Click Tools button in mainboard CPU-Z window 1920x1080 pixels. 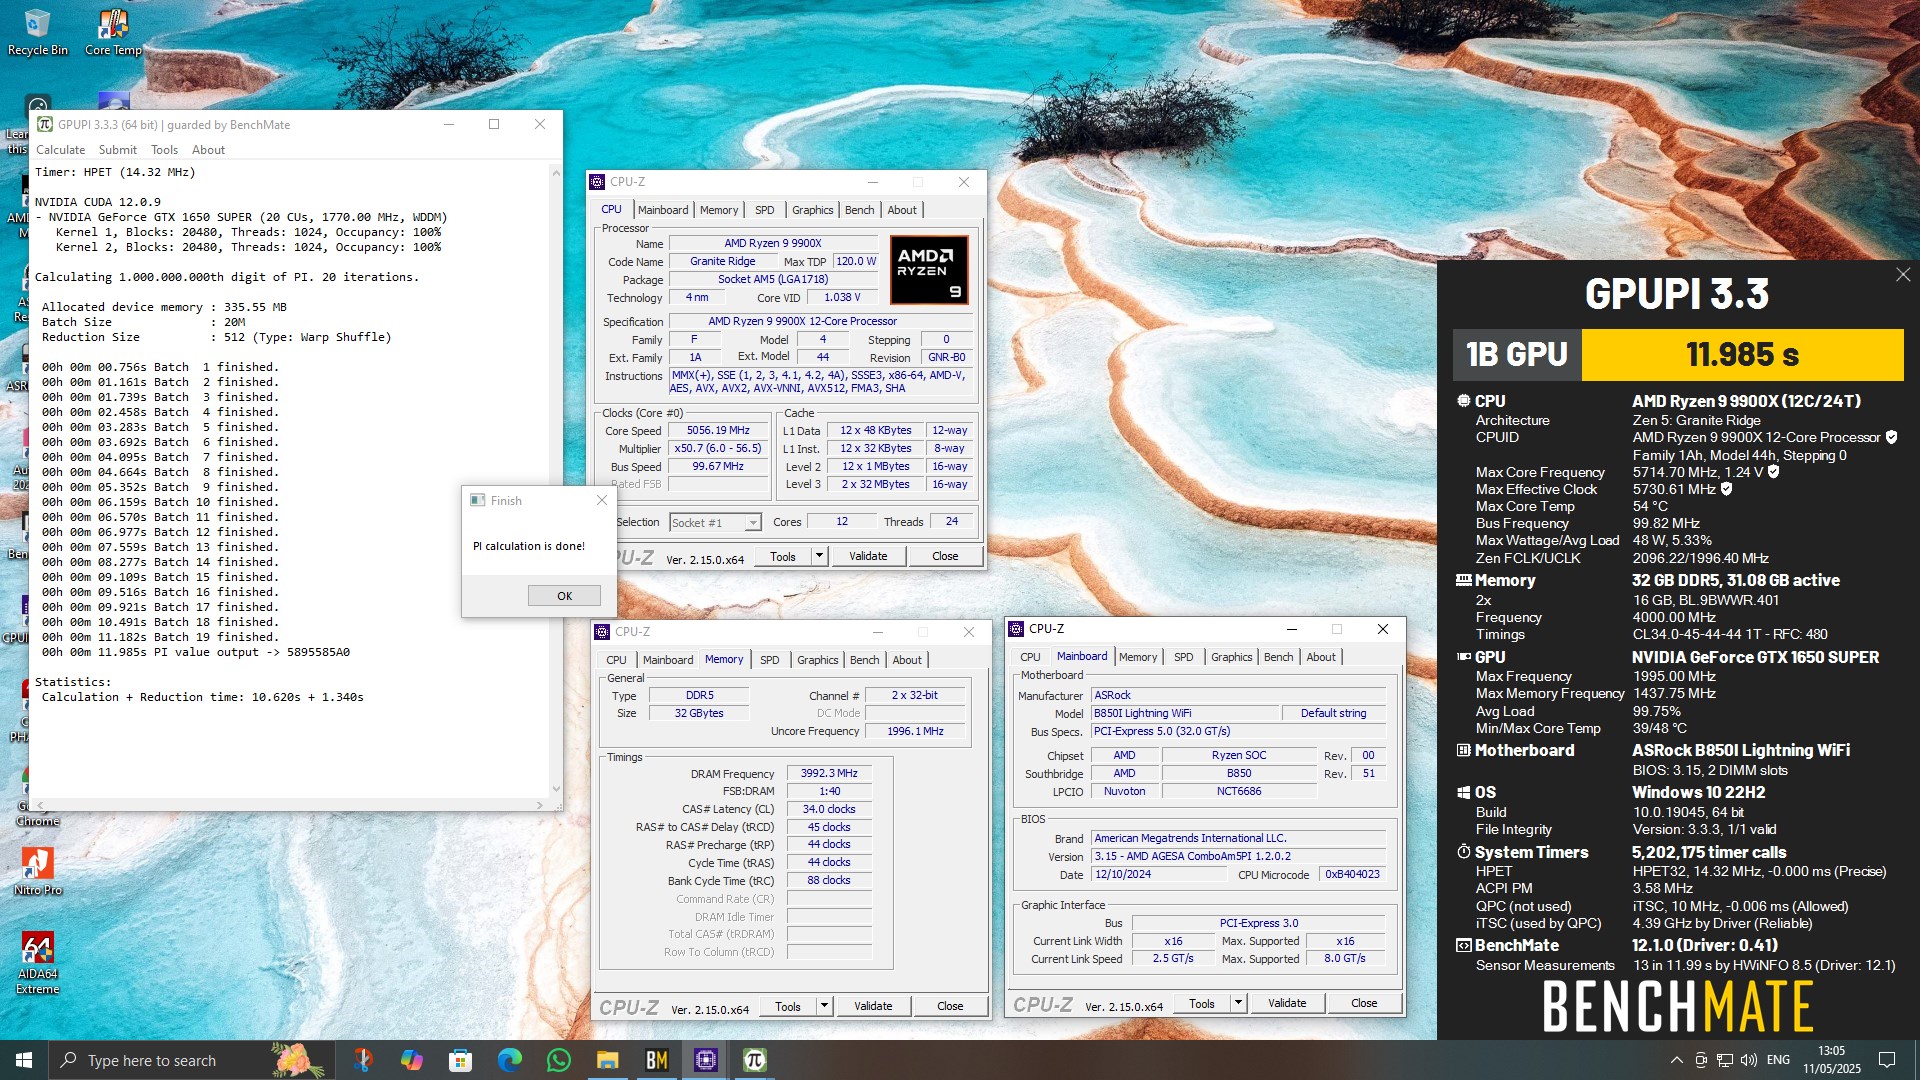point(1202,1003)
